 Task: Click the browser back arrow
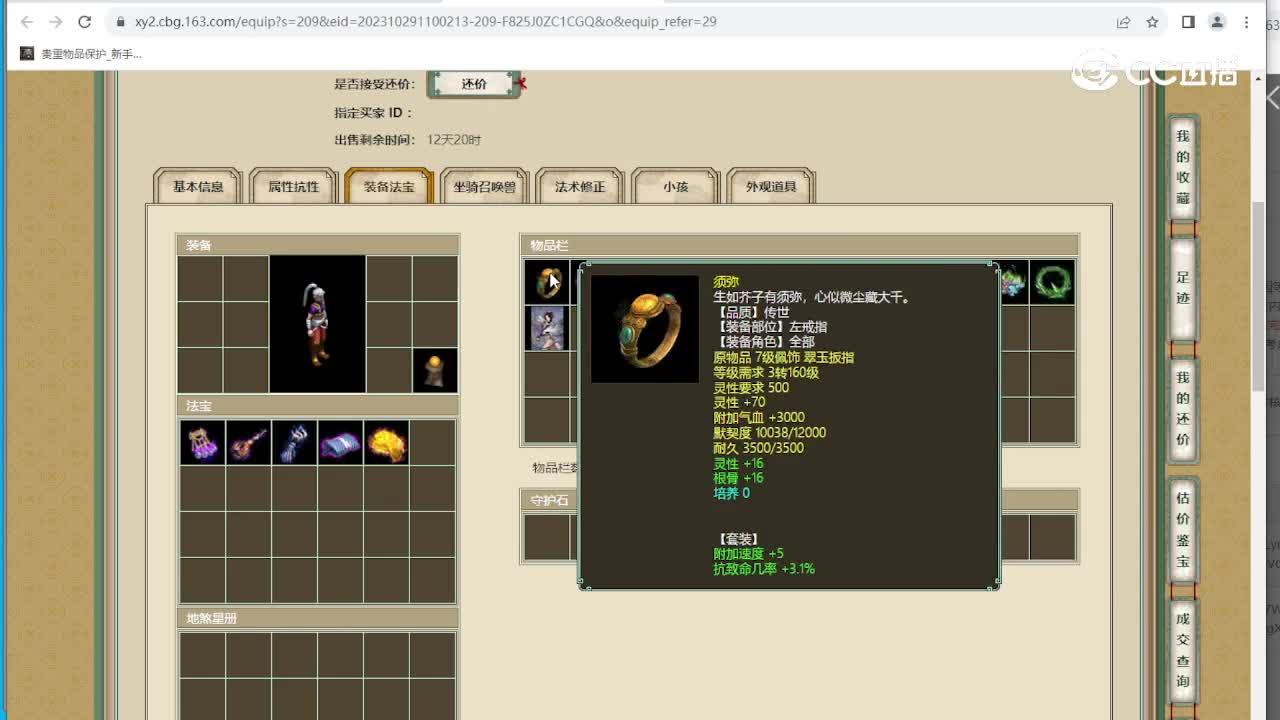[27, 22]
